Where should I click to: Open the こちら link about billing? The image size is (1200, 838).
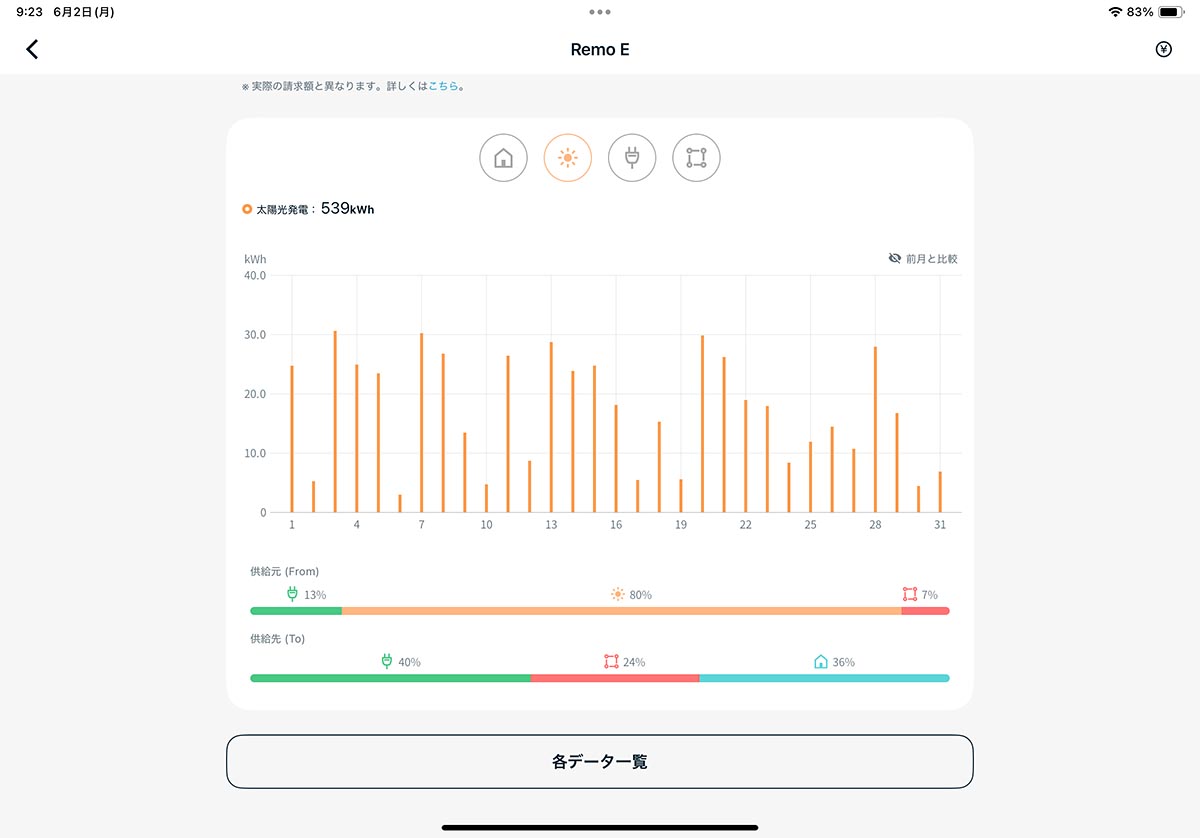[442, 86]
